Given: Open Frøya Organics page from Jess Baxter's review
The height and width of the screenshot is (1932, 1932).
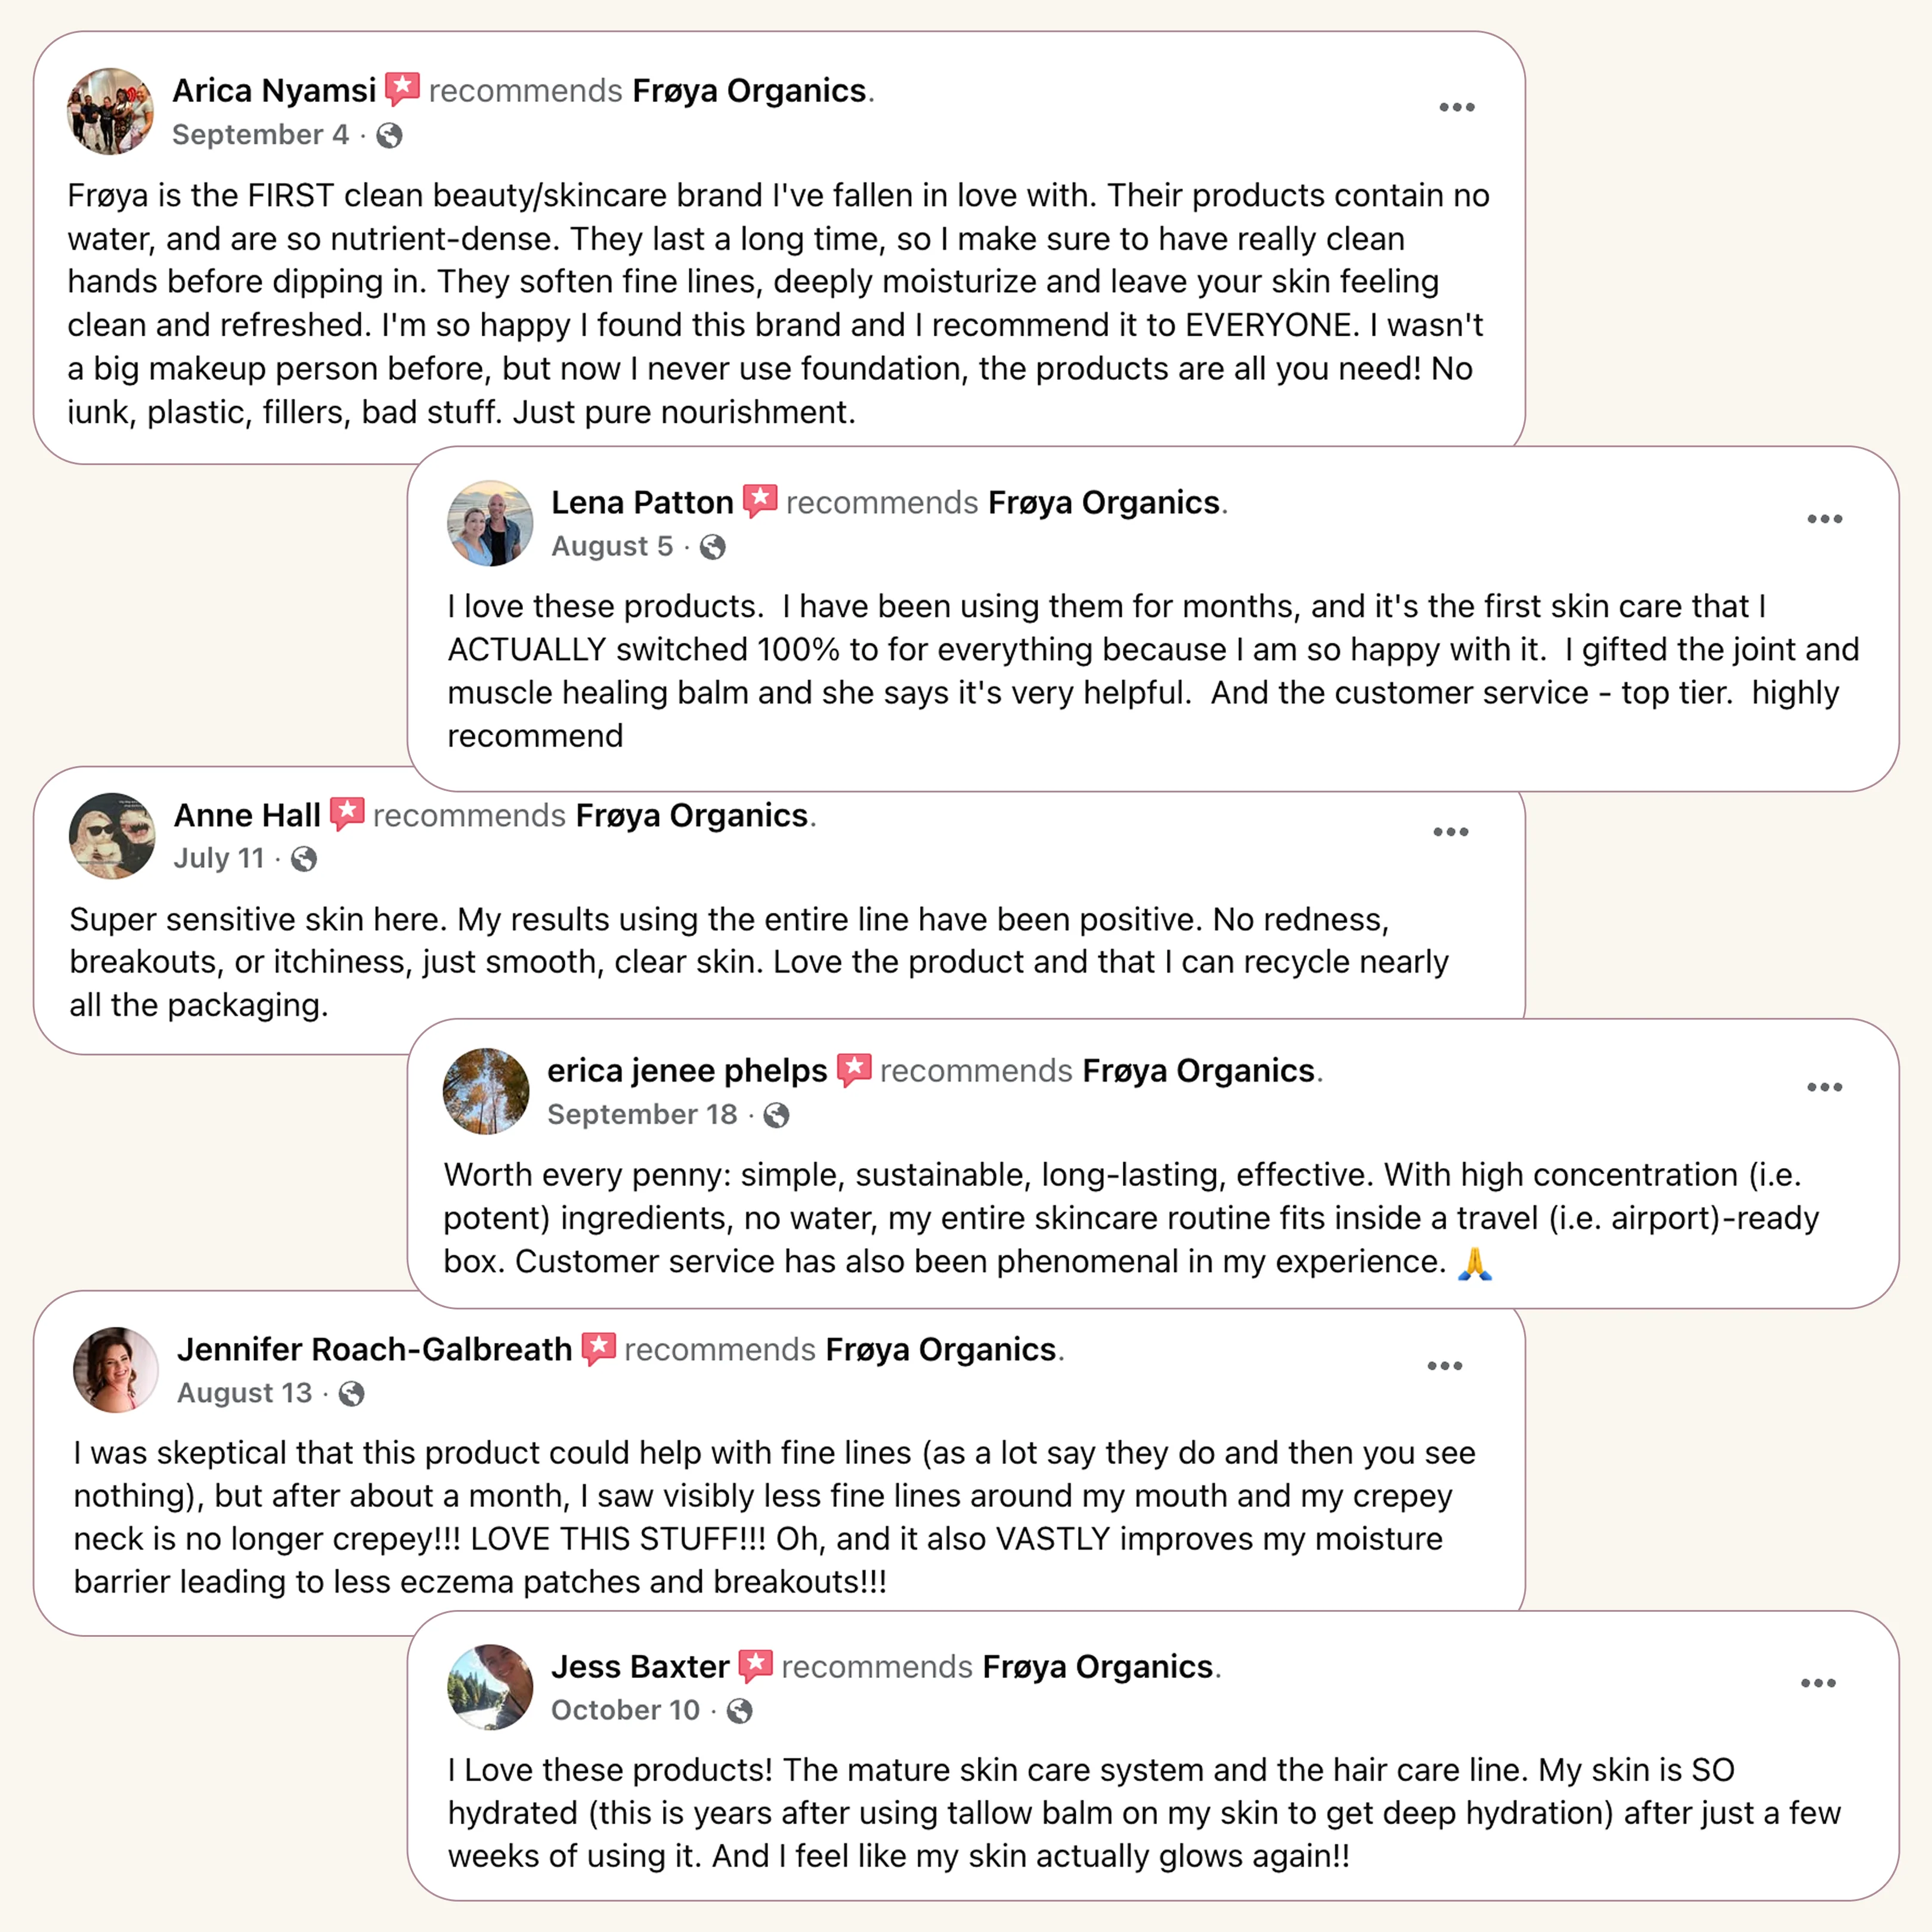Looking at the screenshot, I should tap(1097, 1667).
